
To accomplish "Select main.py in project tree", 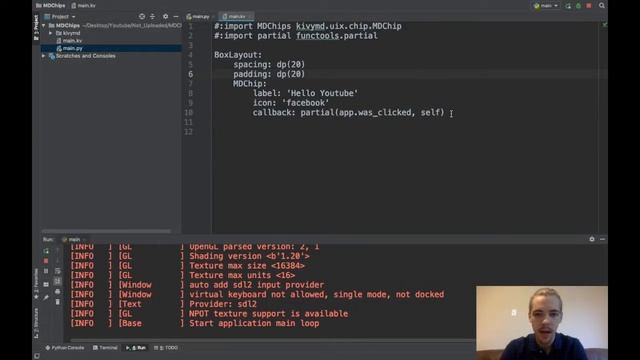I will coord(72,48).
